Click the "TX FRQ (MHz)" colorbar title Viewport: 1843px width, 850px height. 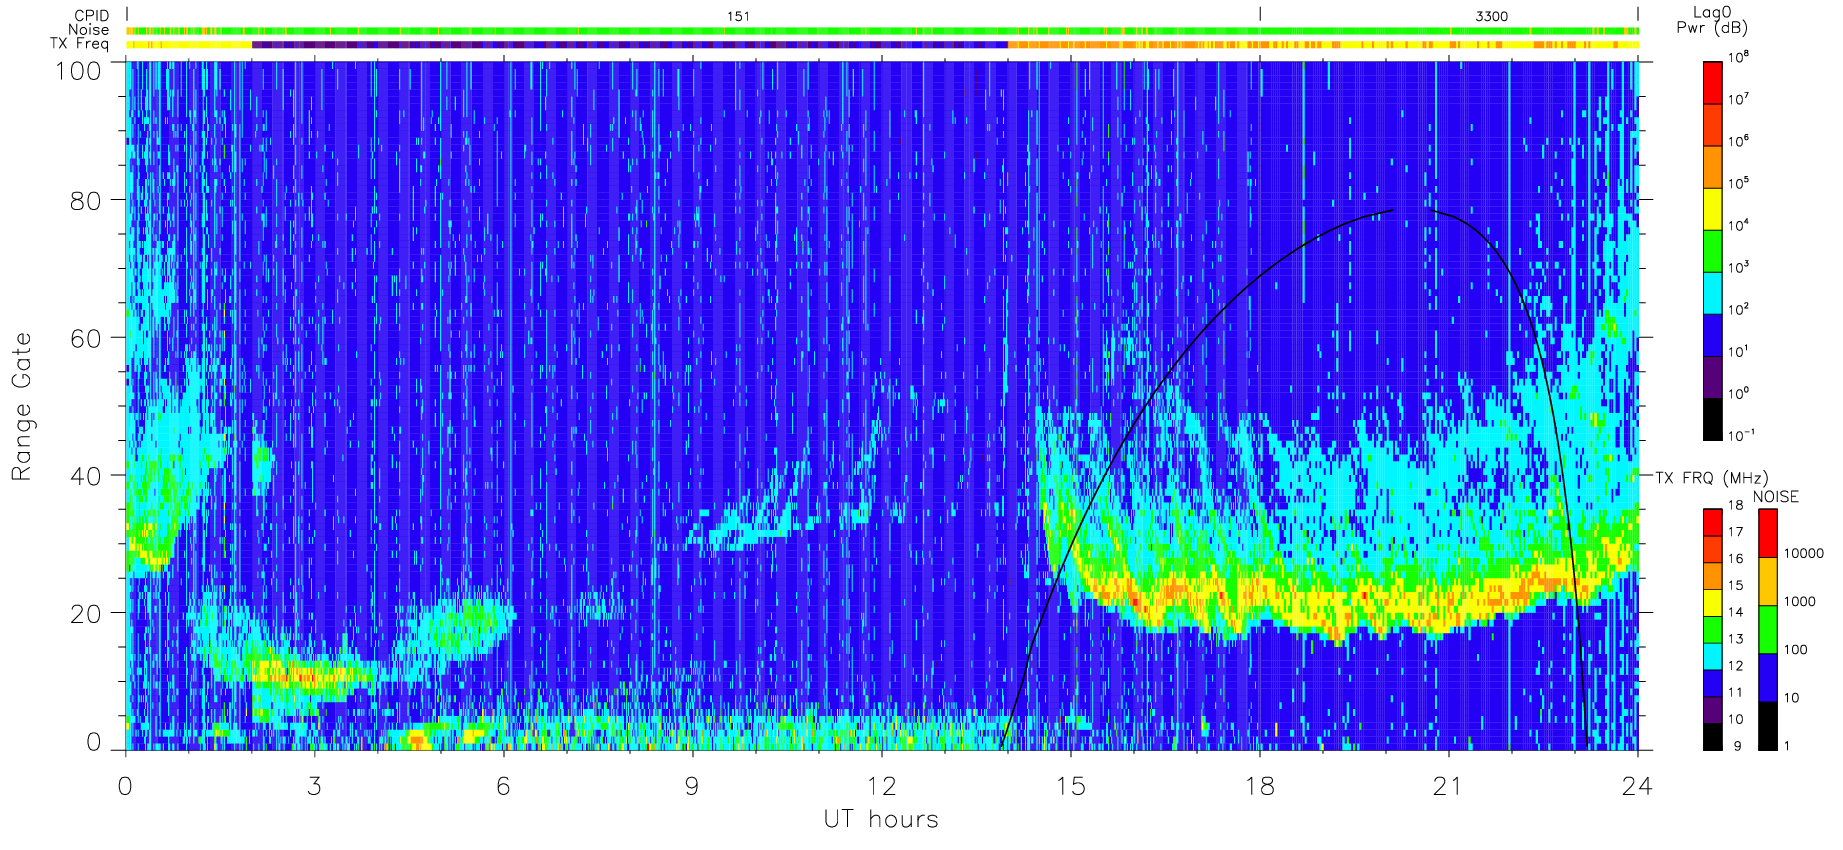tap(1711, 478)
